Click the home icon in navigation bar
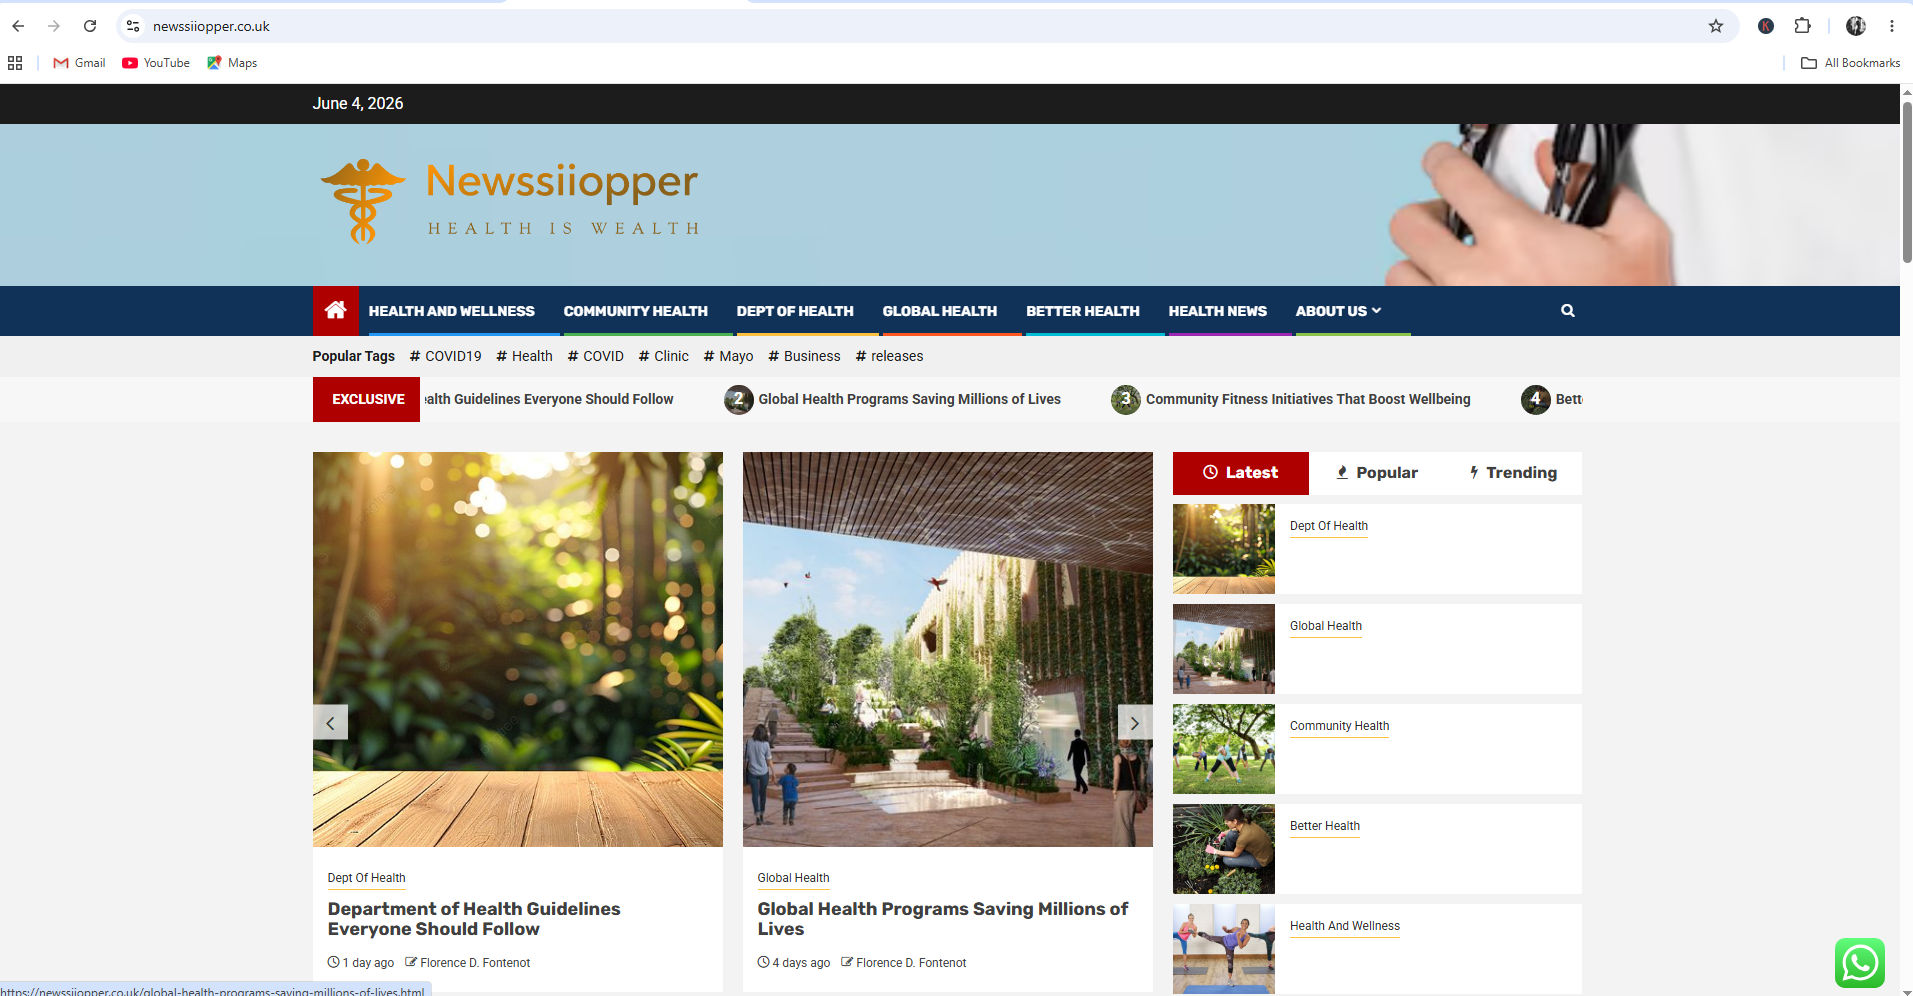This screenshot has width=1913, height=996. point(336,310)
